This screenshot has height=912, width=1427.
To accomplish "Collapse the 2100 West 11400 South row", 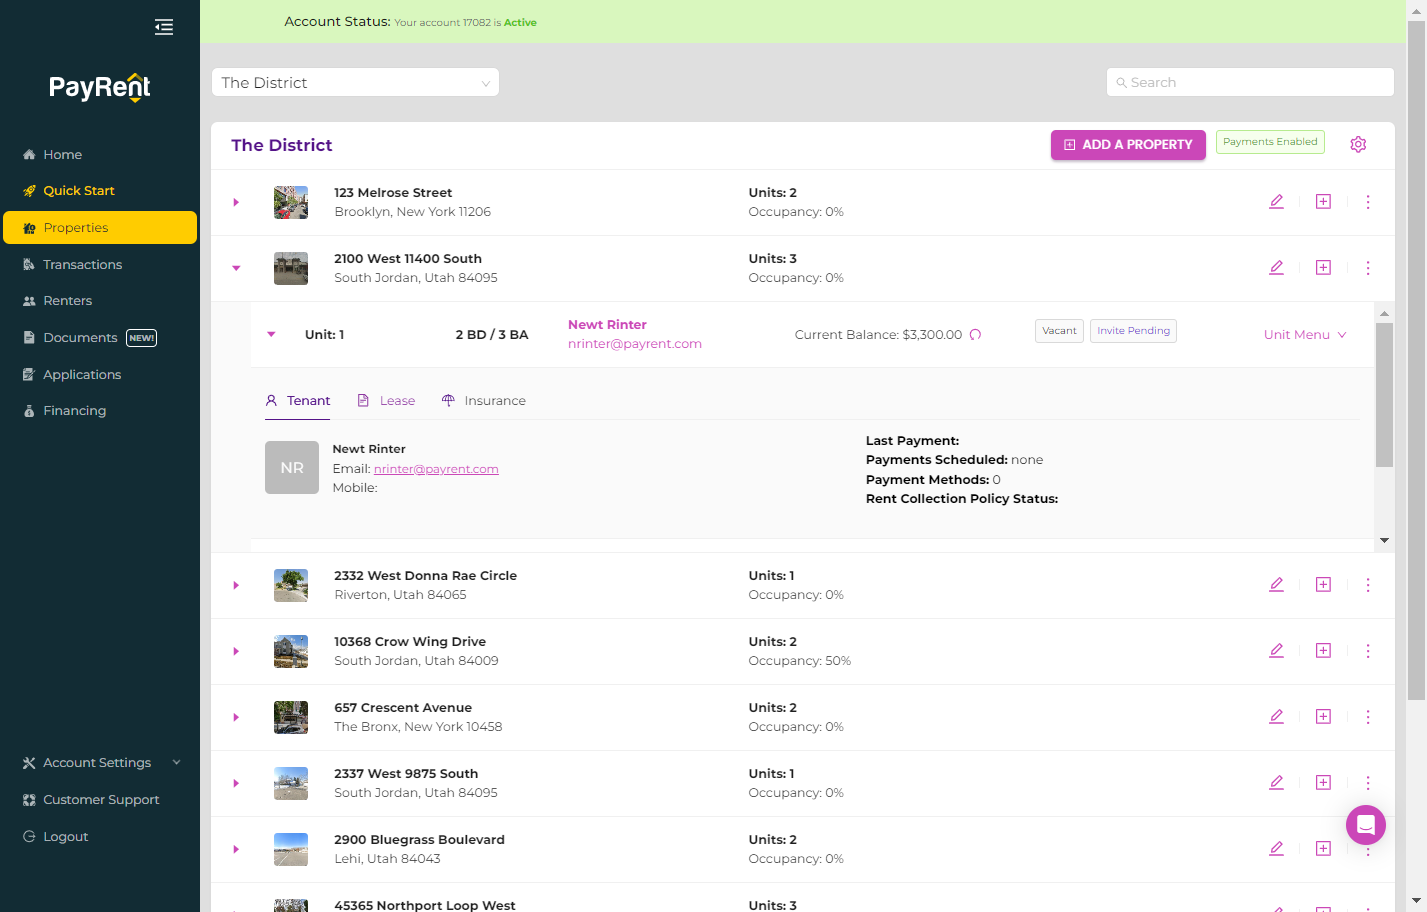I will (236, 268).
